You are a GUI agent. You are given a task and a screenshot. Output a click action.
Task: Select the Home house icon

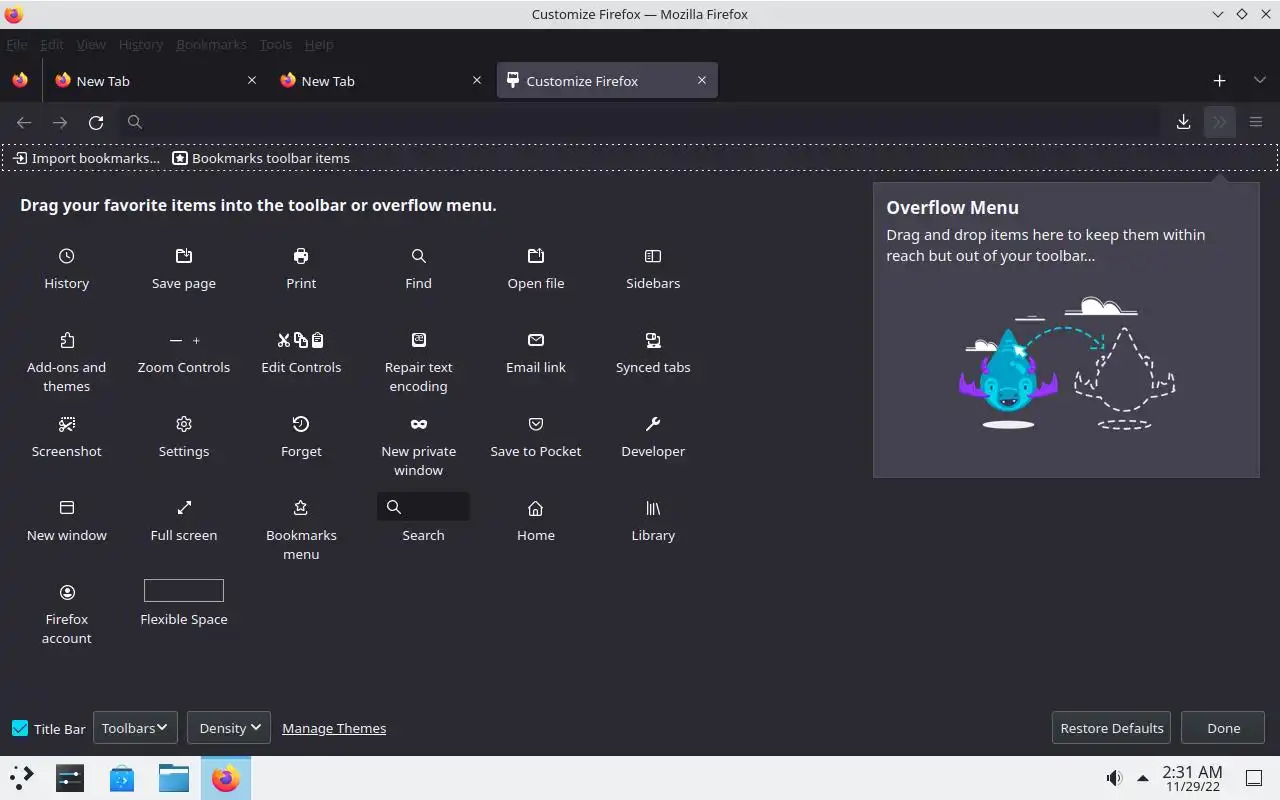point(536,508)
